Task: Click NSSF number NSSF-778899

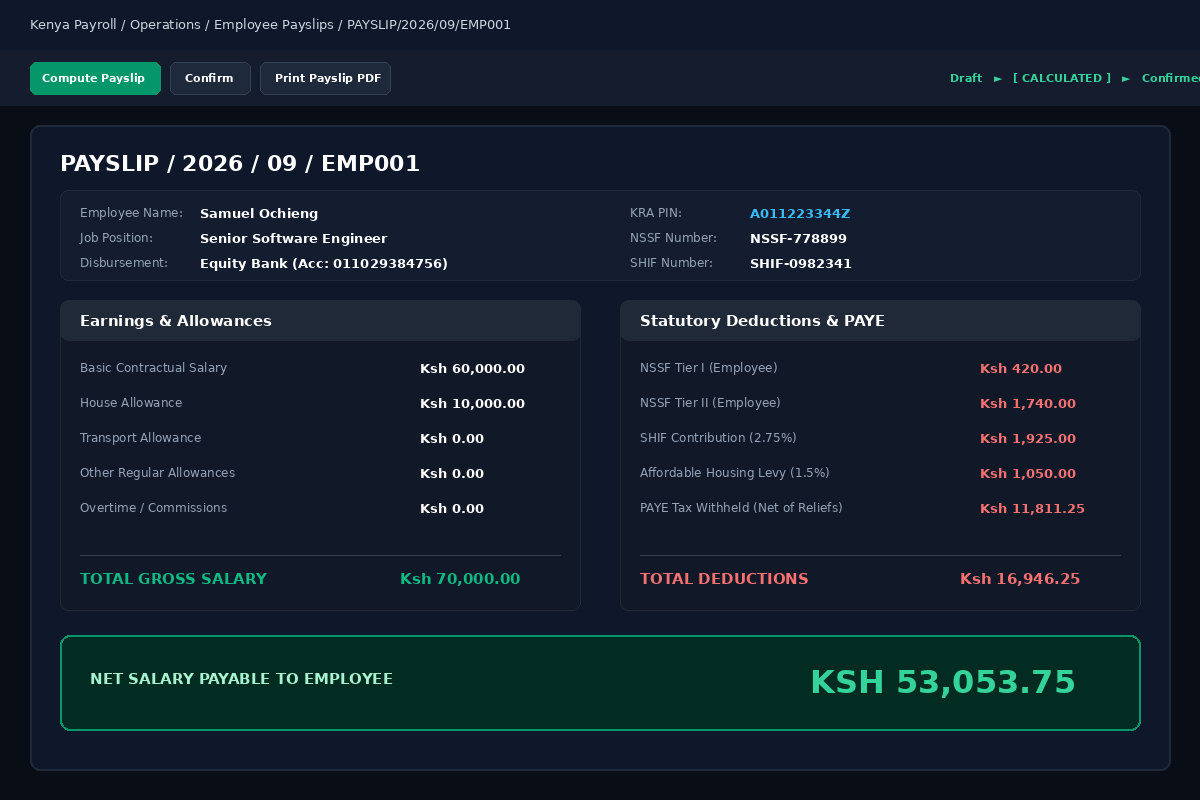Action: pyautogui.click(x=798, y=239)
